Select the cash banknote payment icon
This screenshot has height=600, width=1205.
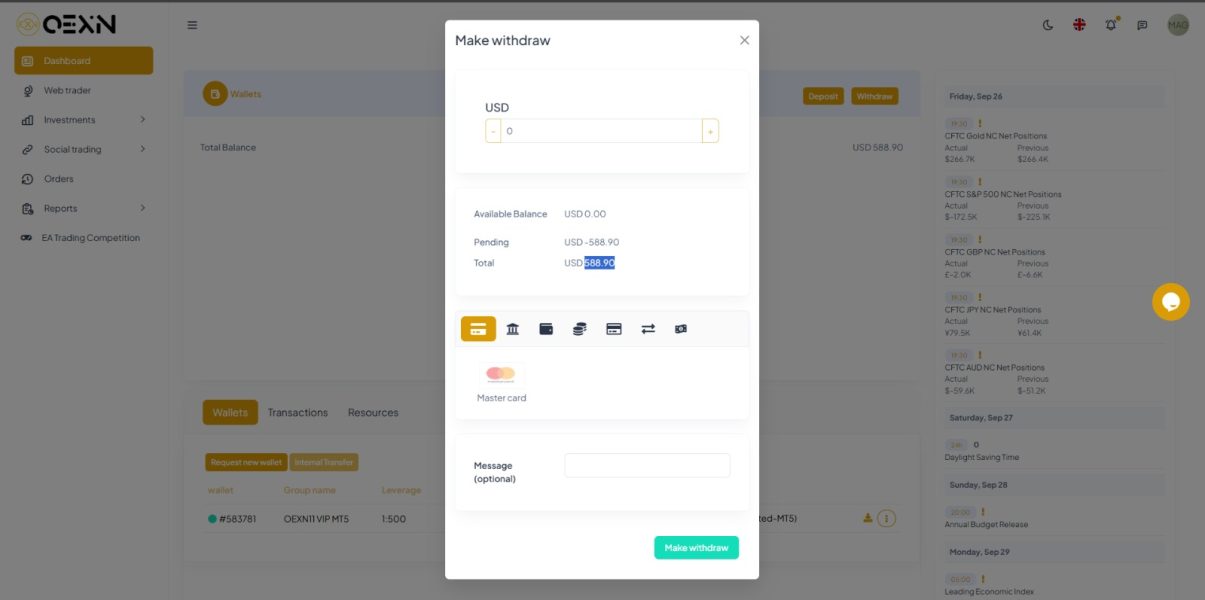point(681,329)
